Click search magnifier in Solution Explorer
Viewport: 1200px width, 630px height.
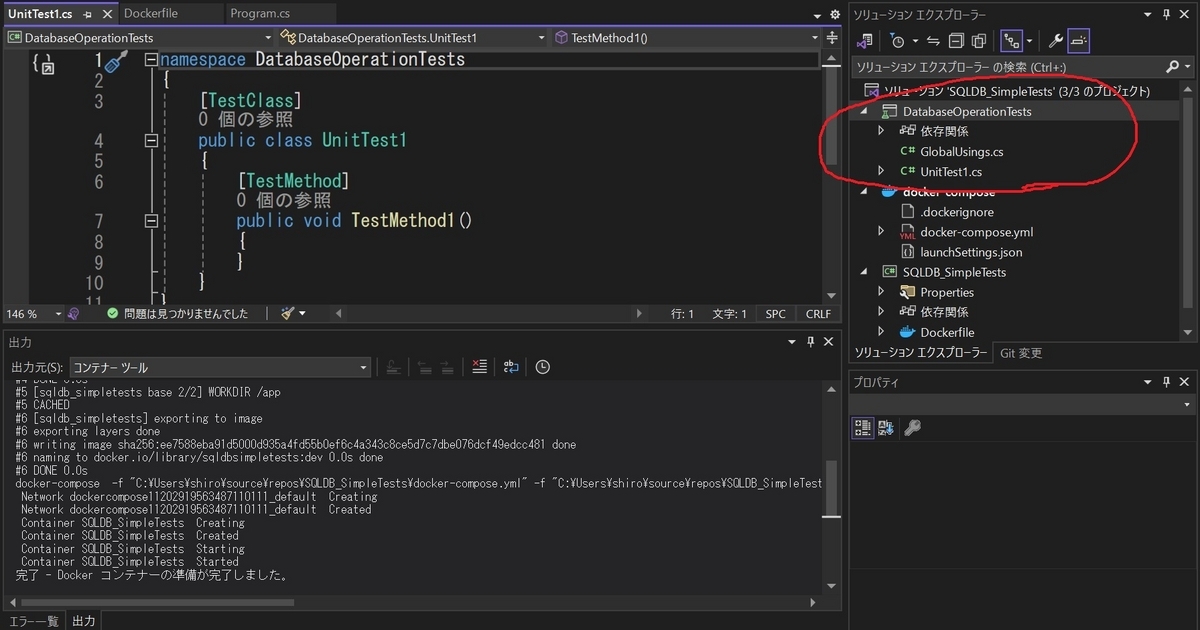pyautogui.click(x=1173, y=67)
